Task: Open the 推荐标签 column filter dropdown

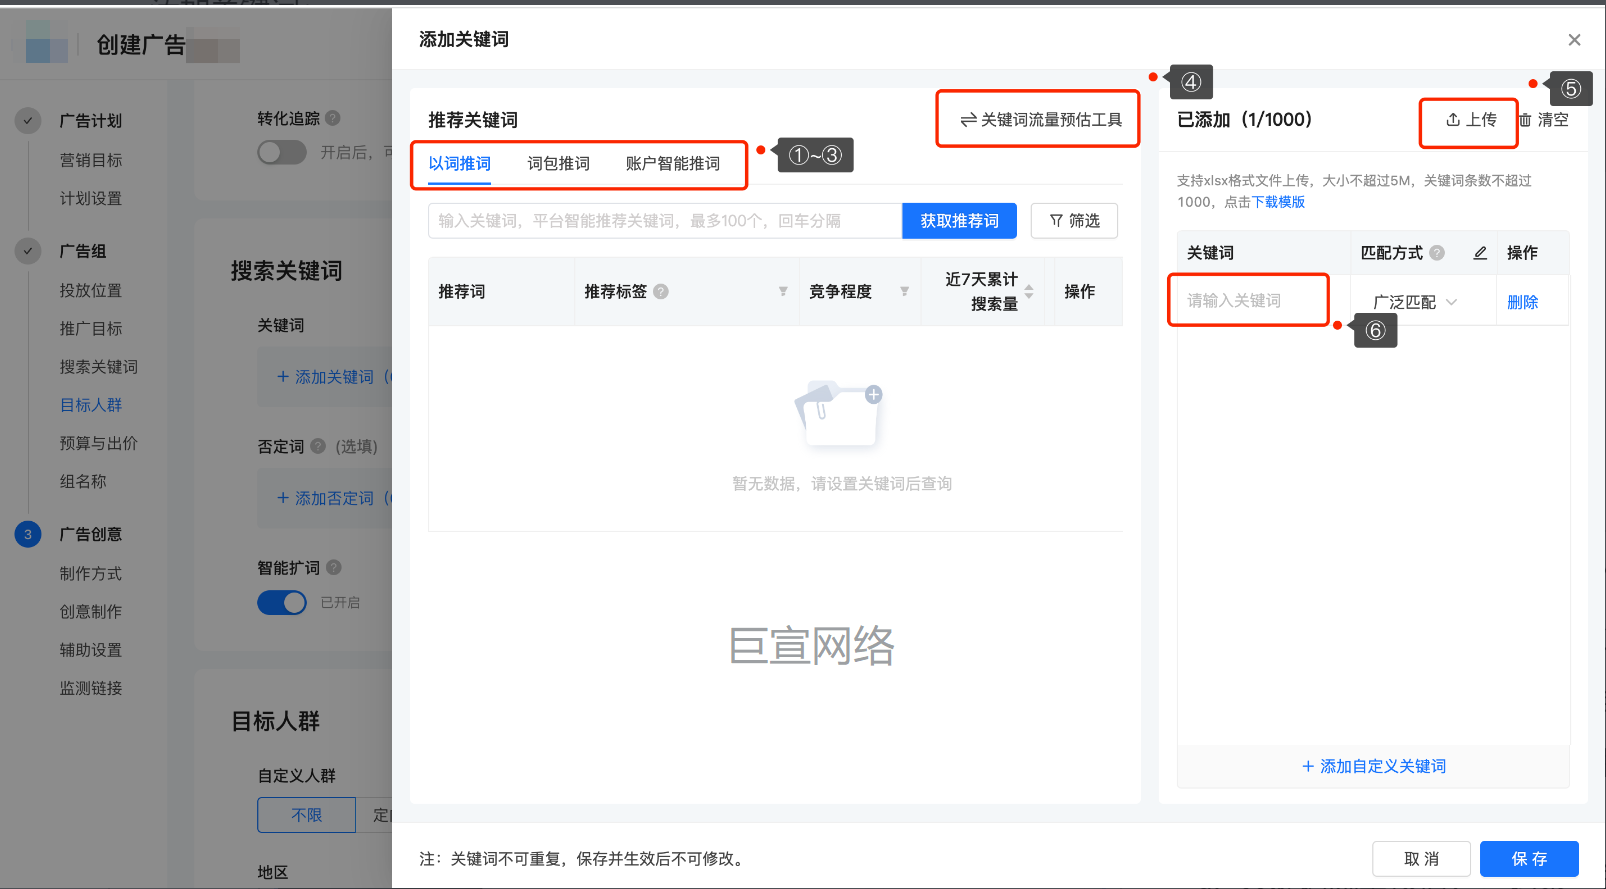Action: 783,292
